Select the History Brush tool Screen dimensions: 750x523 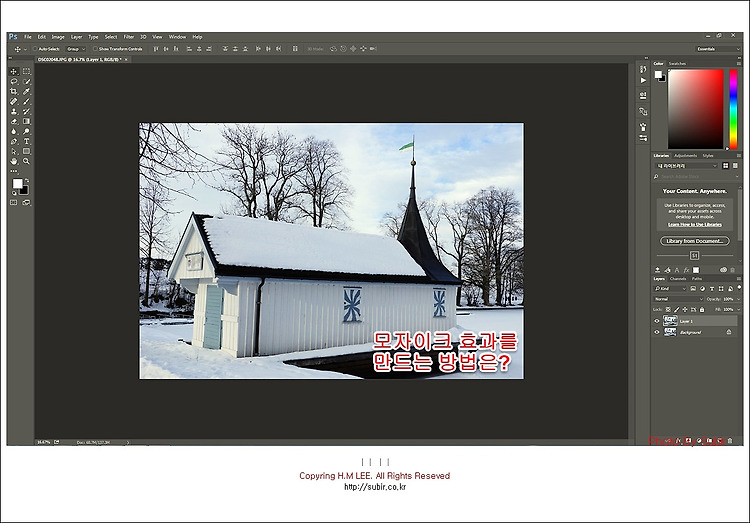pos(26,111)
